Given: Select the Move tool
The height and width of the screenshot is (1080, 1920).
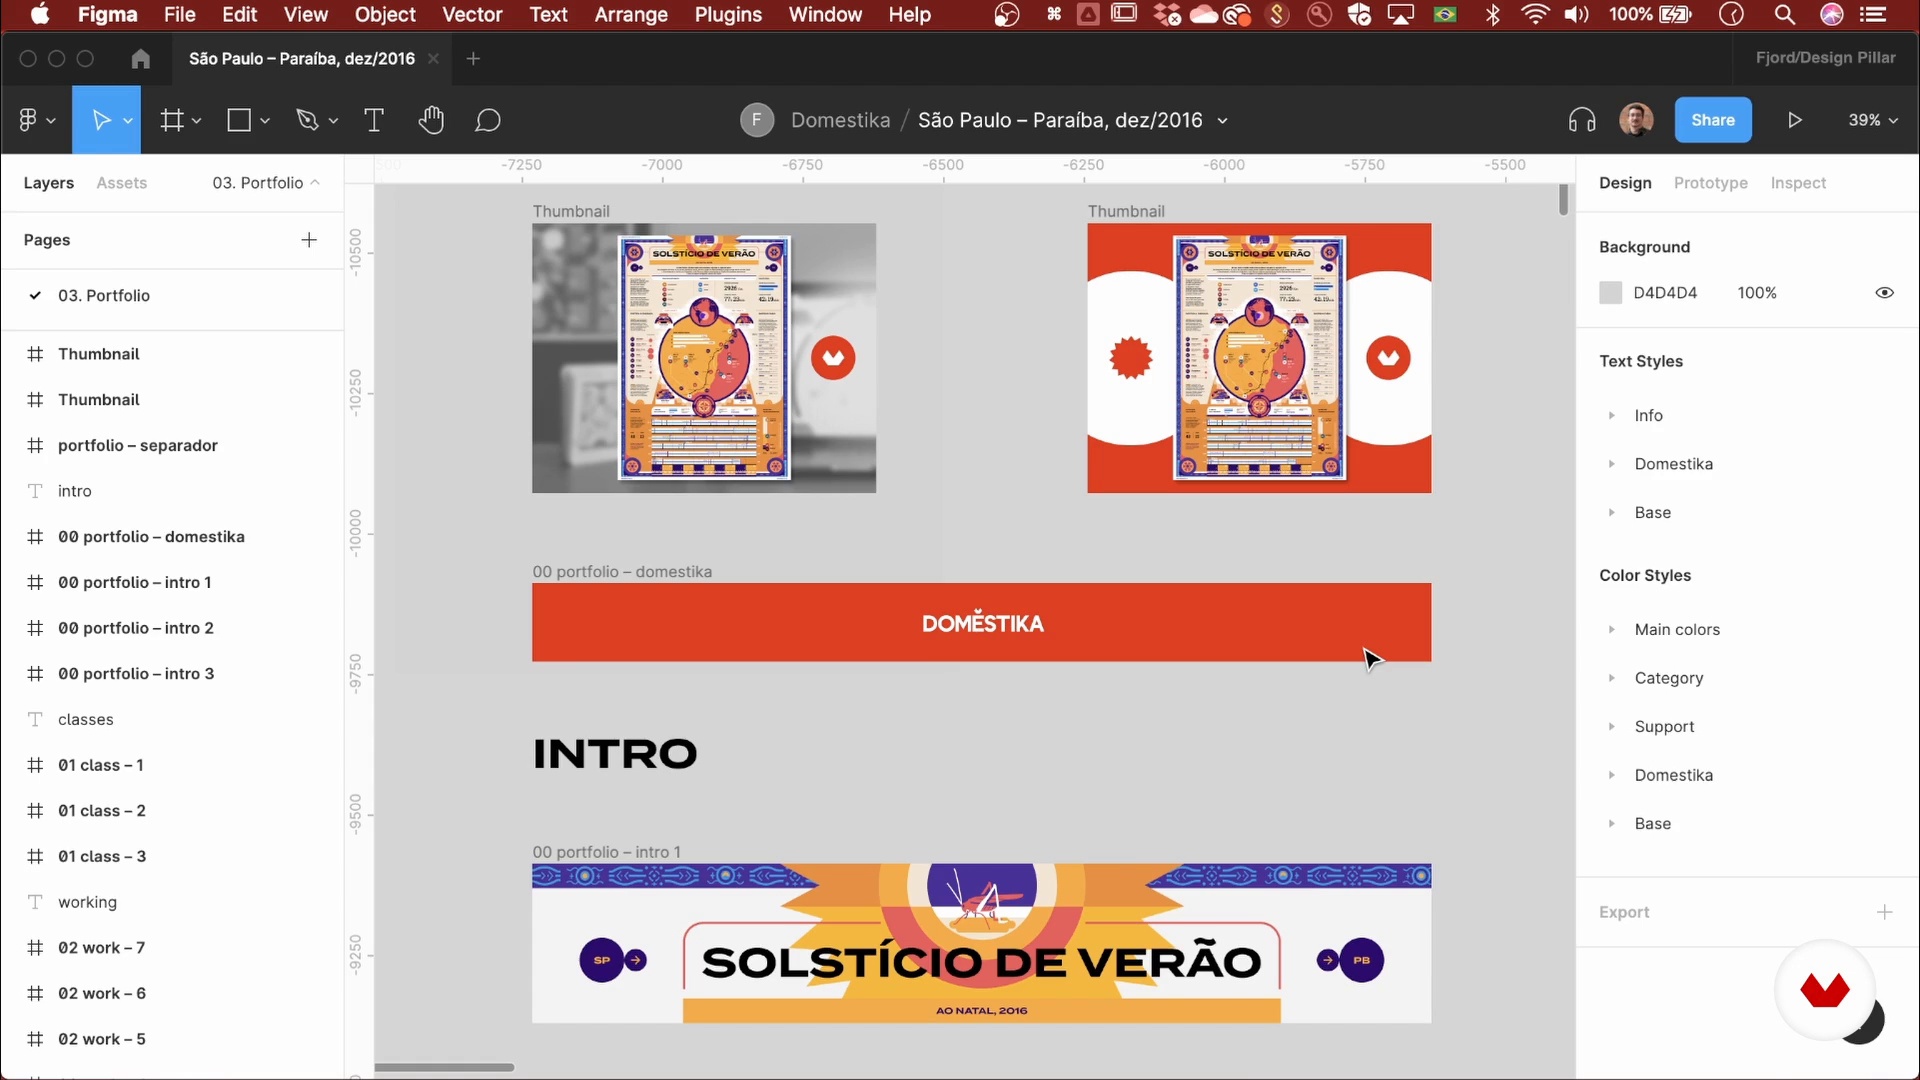Looking at the screenshot, I should click(100, 120).
